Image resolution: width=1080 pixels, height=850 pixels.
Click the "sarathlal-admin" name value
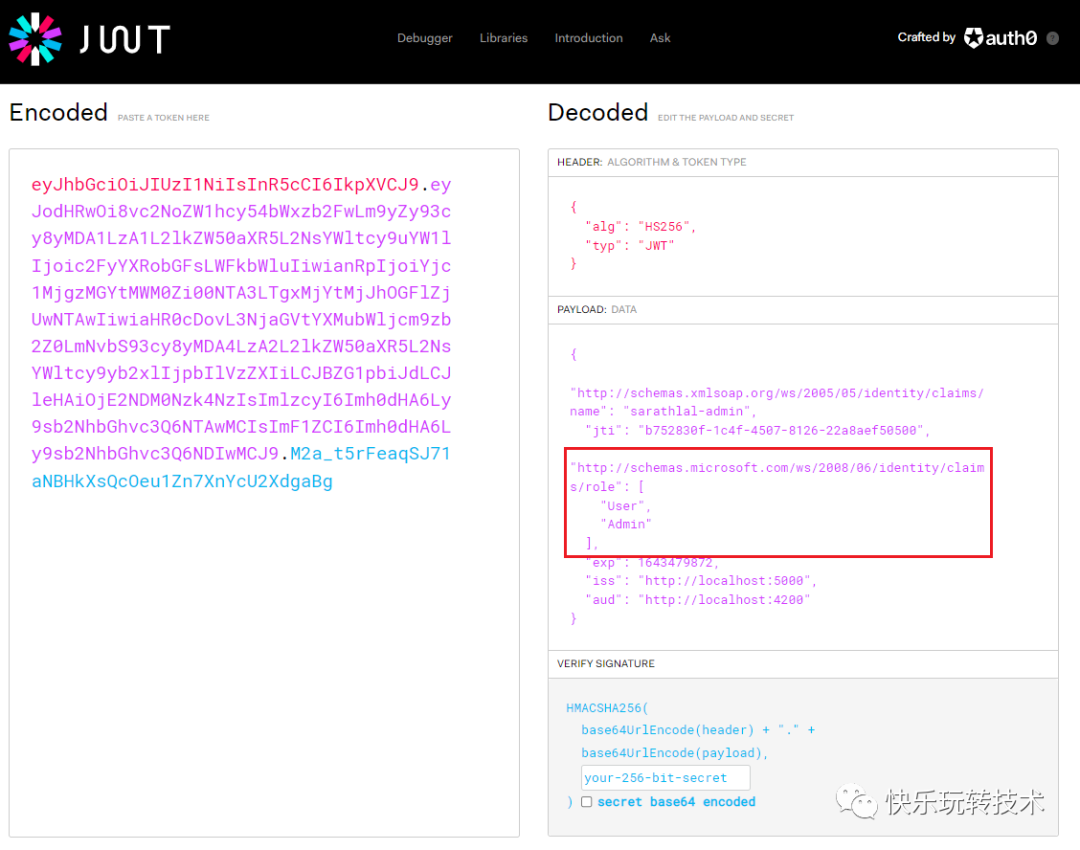tap(687, 411)
